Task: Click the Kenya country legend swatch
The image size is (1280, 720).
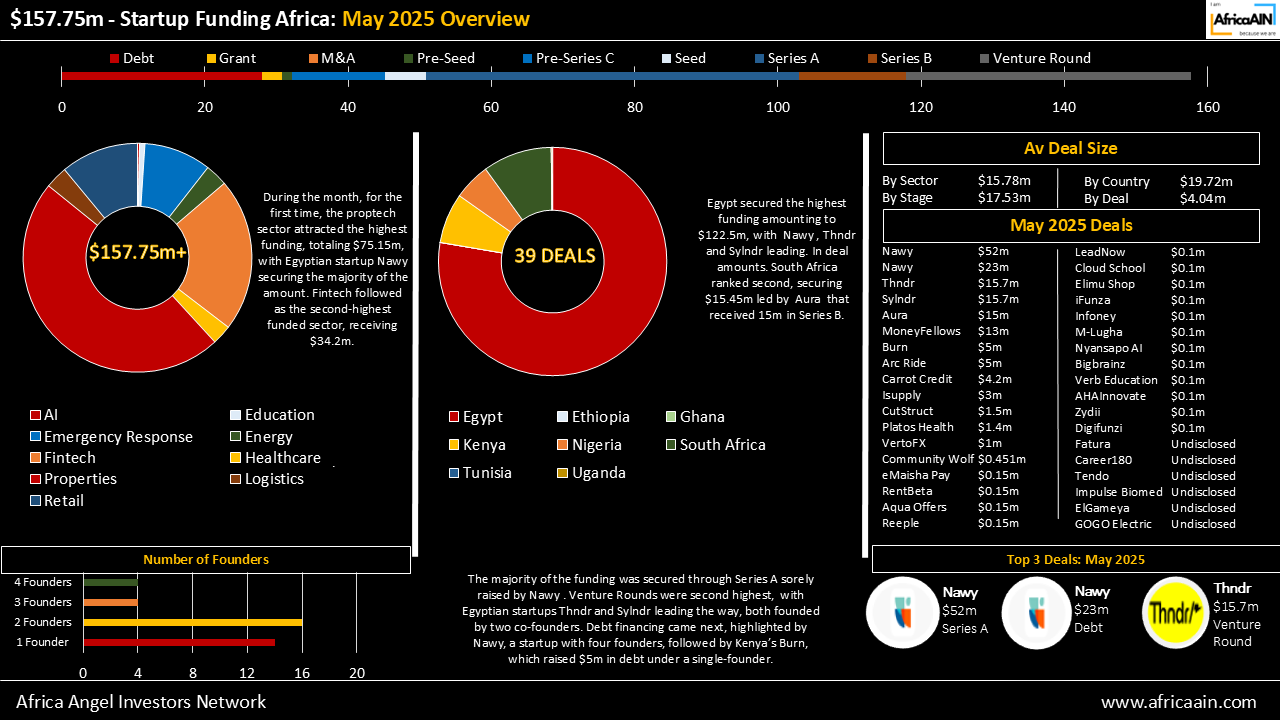Action: [454, 445]
